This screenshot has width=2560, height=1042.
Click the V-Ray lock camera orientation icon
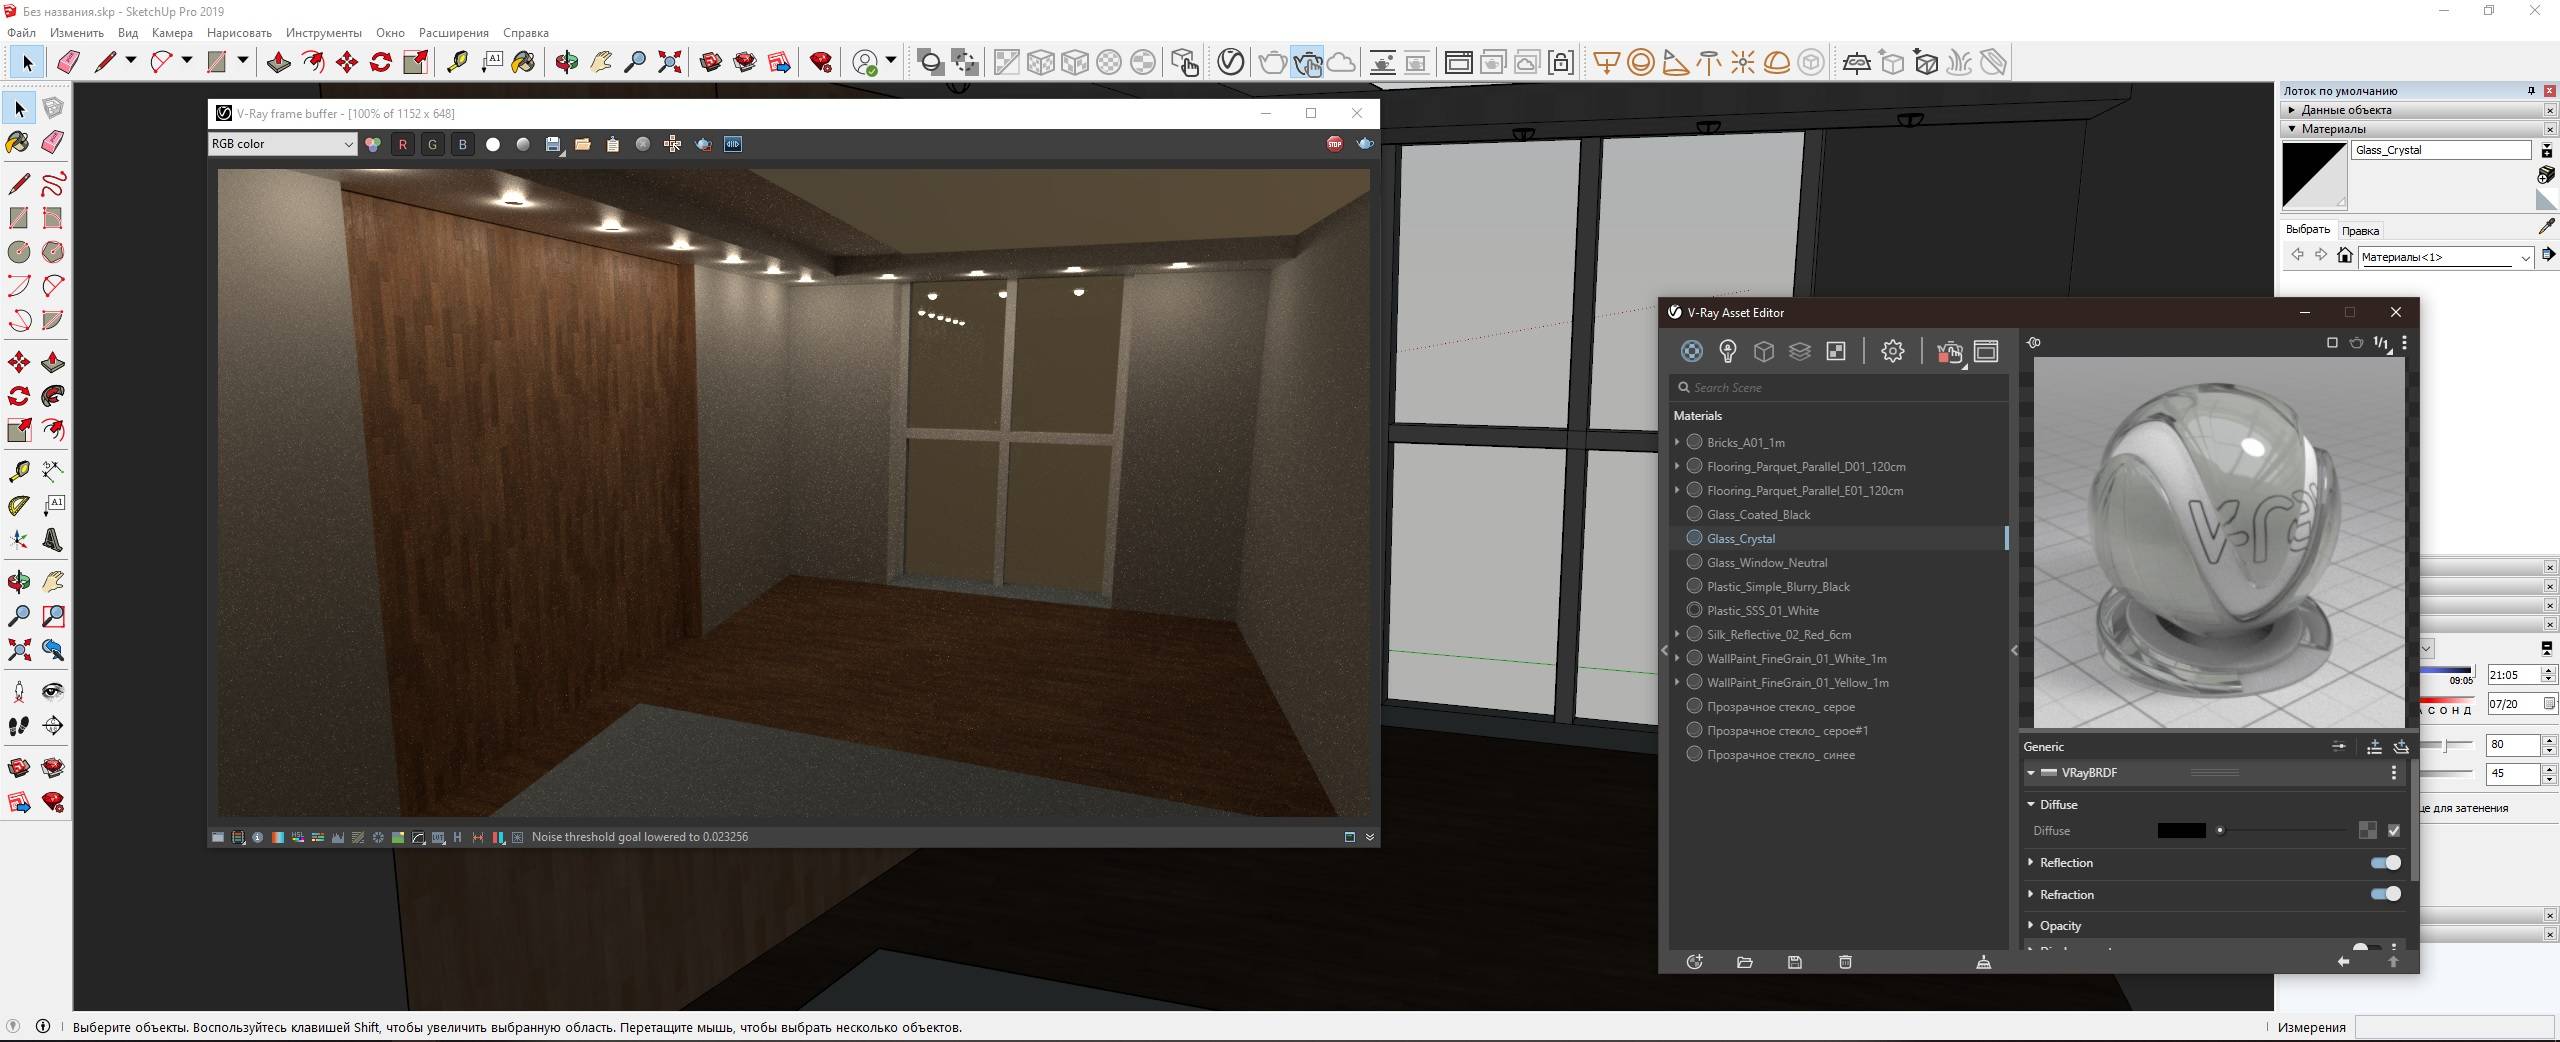(x=1561, y=63)
